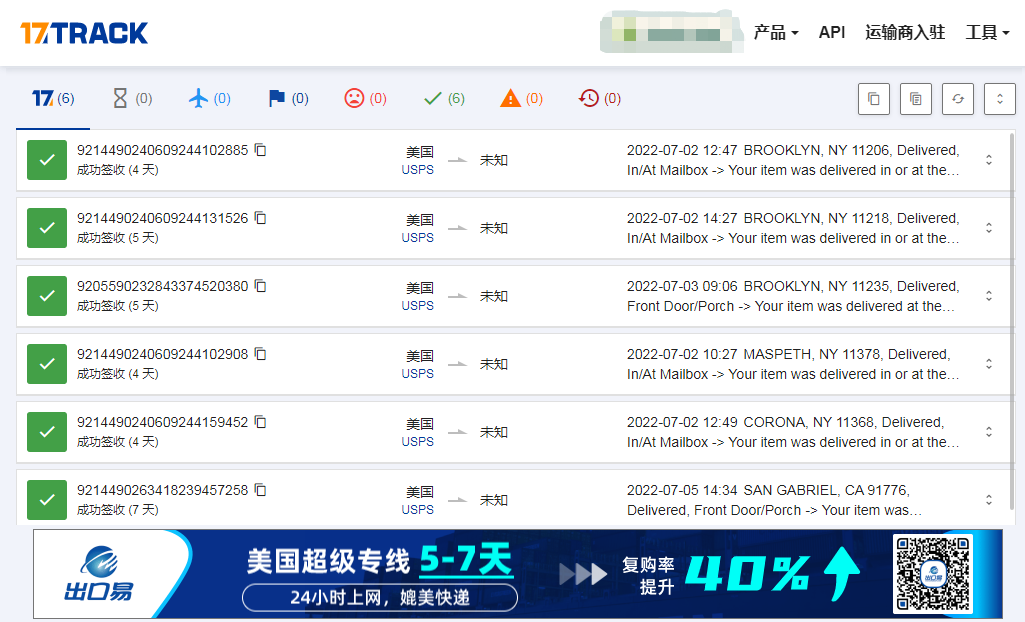1025x622 pixels.
Task: Open the API page
Action: pyautogui.click(x=832, y=32)
